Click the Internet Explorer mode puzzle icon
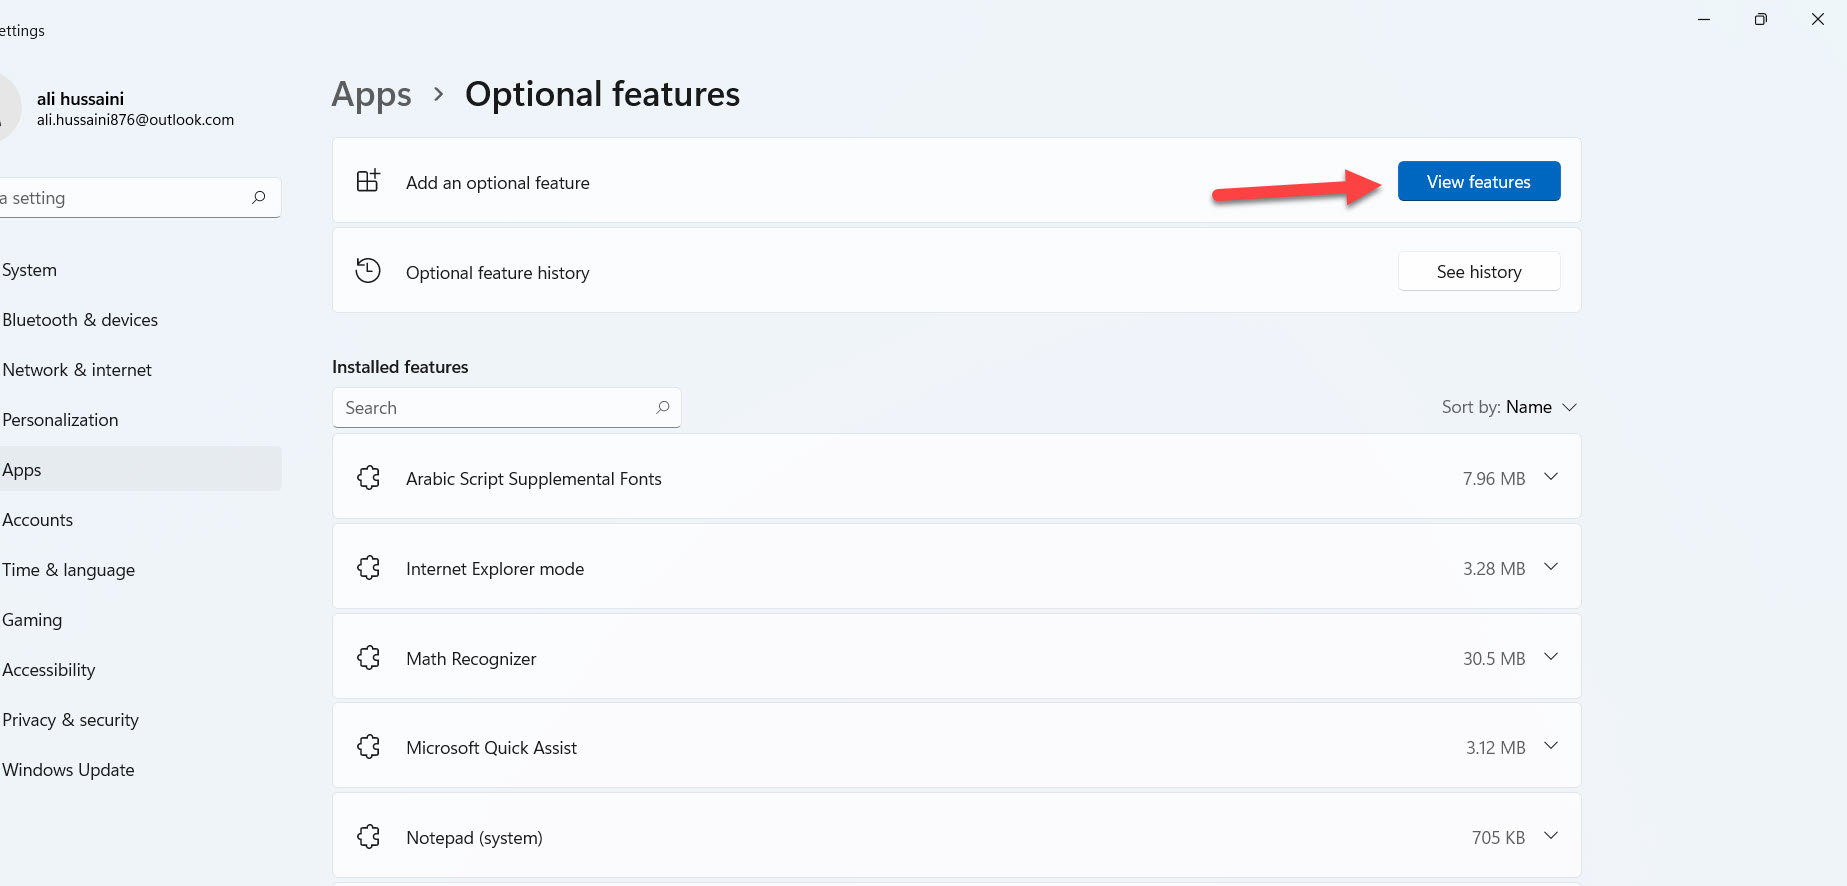Viewport: 1847px width, 886px height. 368,568
